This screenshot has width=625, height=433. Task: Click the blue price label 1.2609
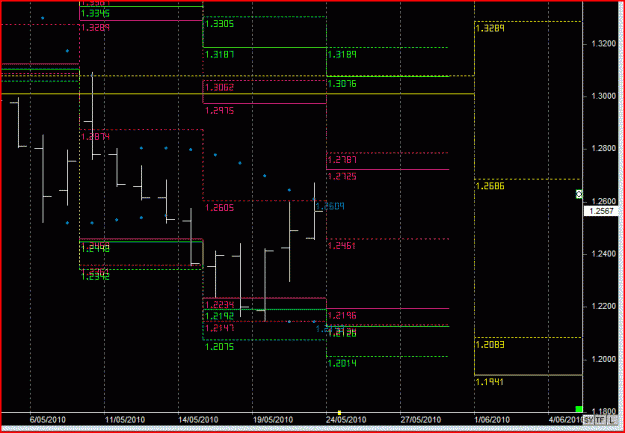pyautogui.click(x=330, y=206)
